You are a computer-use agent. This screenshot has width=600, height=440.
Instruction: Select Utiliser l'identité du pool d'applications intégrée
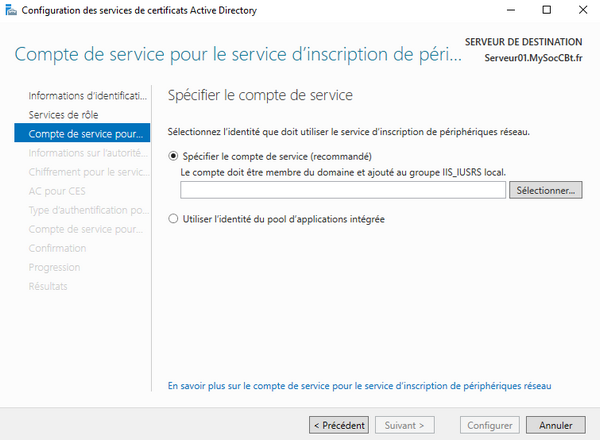point(174,218)
